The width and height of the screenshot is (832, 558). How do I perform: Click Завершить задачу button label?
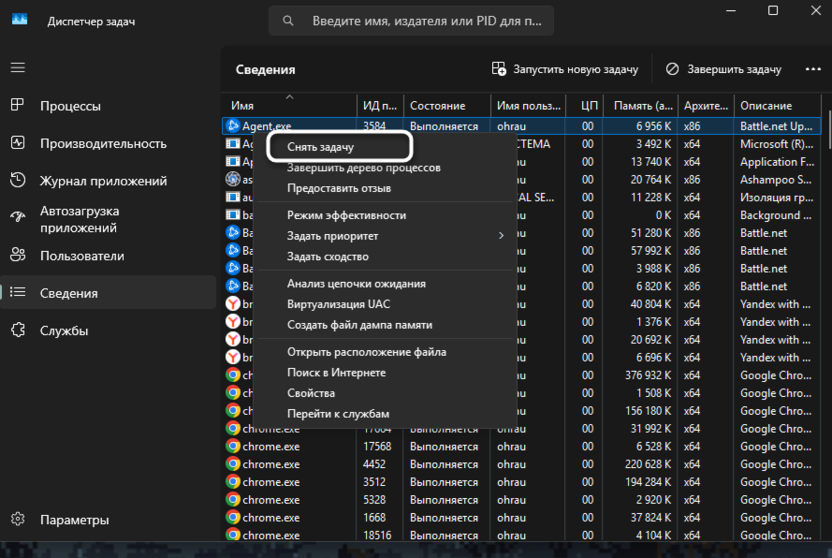(x=734, y=69)
